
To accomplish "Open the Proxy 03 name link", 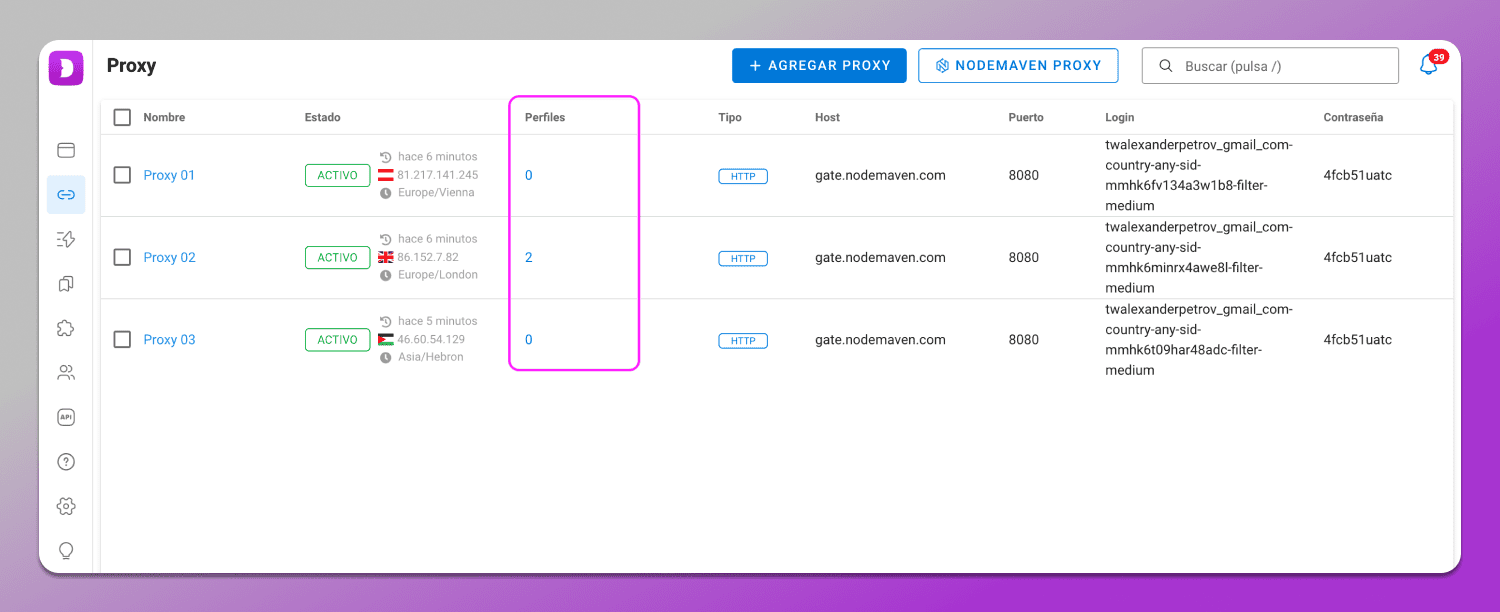I will 169,339.
